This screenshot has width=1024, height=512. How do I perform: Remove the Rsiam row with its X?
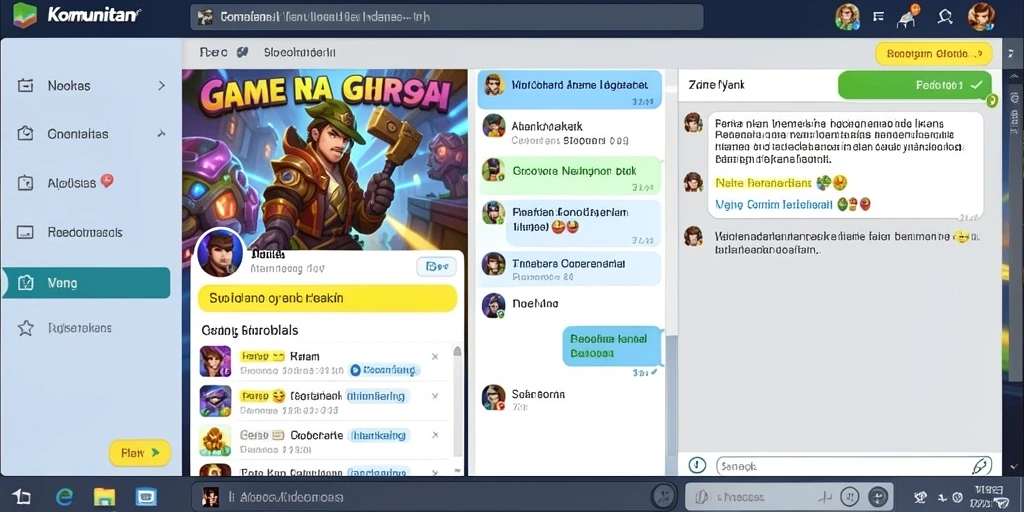tap(435, 357)
